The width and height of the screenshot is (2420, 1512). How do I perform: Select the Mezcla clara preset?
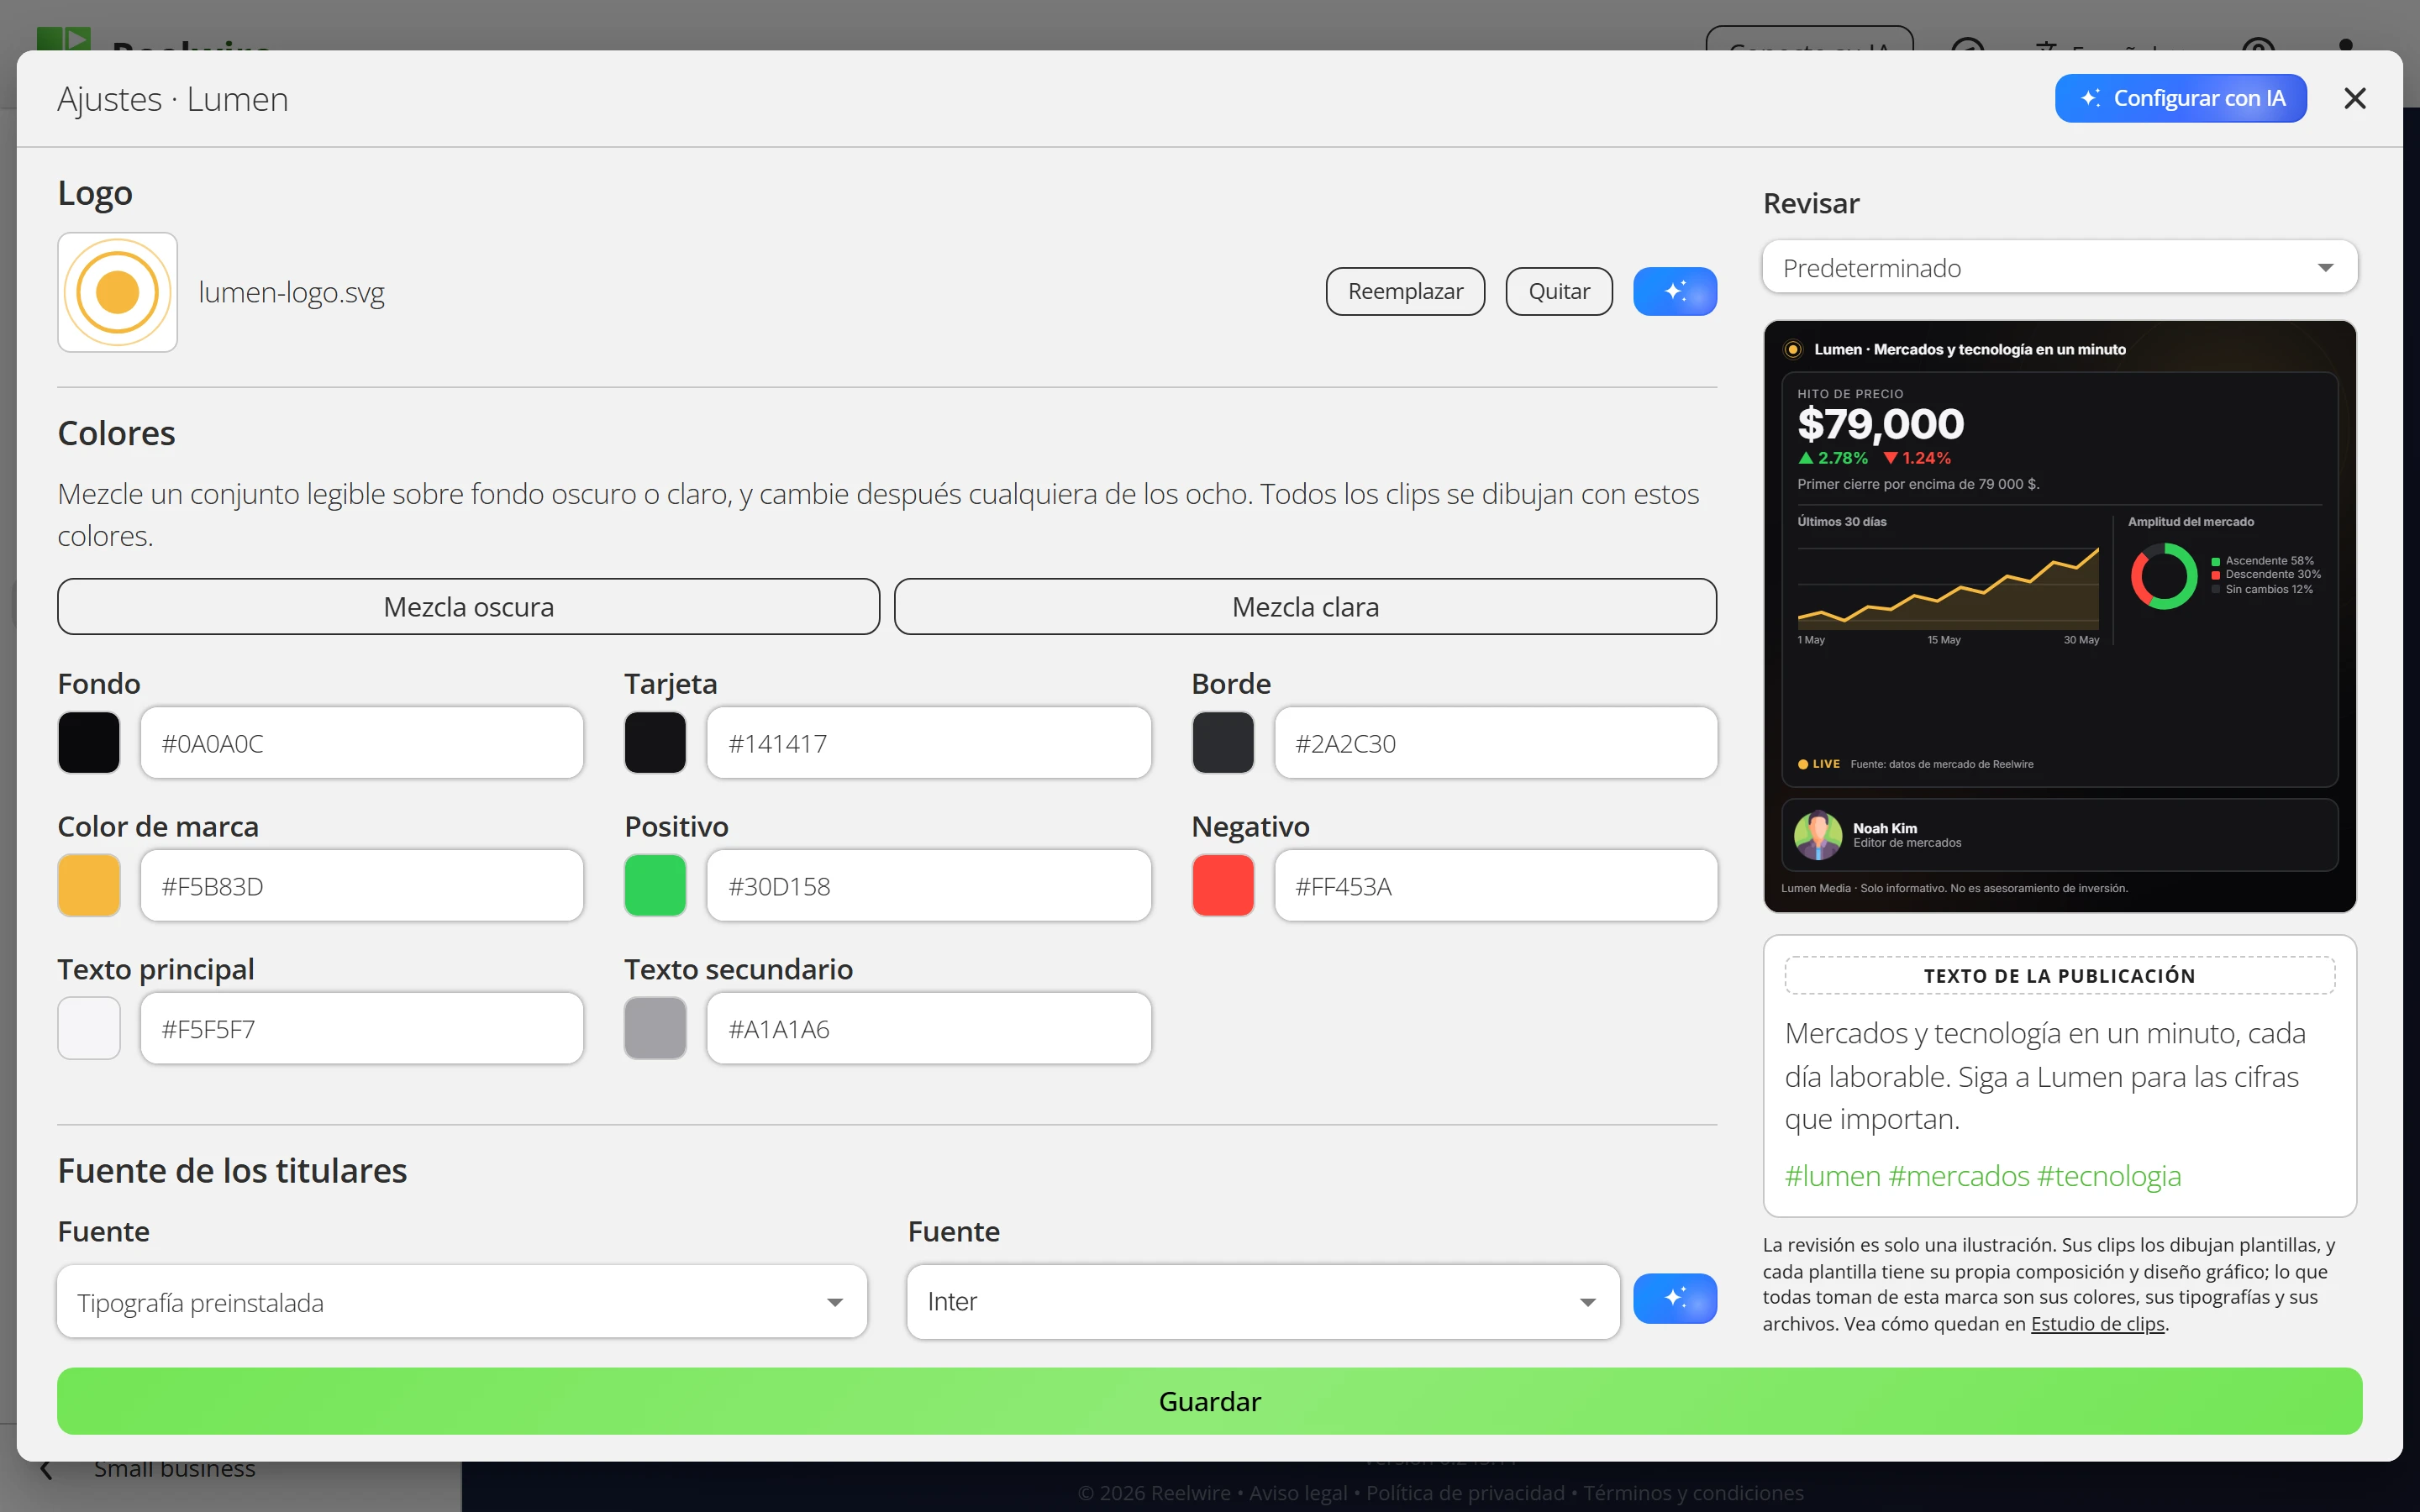point(1305,606)
